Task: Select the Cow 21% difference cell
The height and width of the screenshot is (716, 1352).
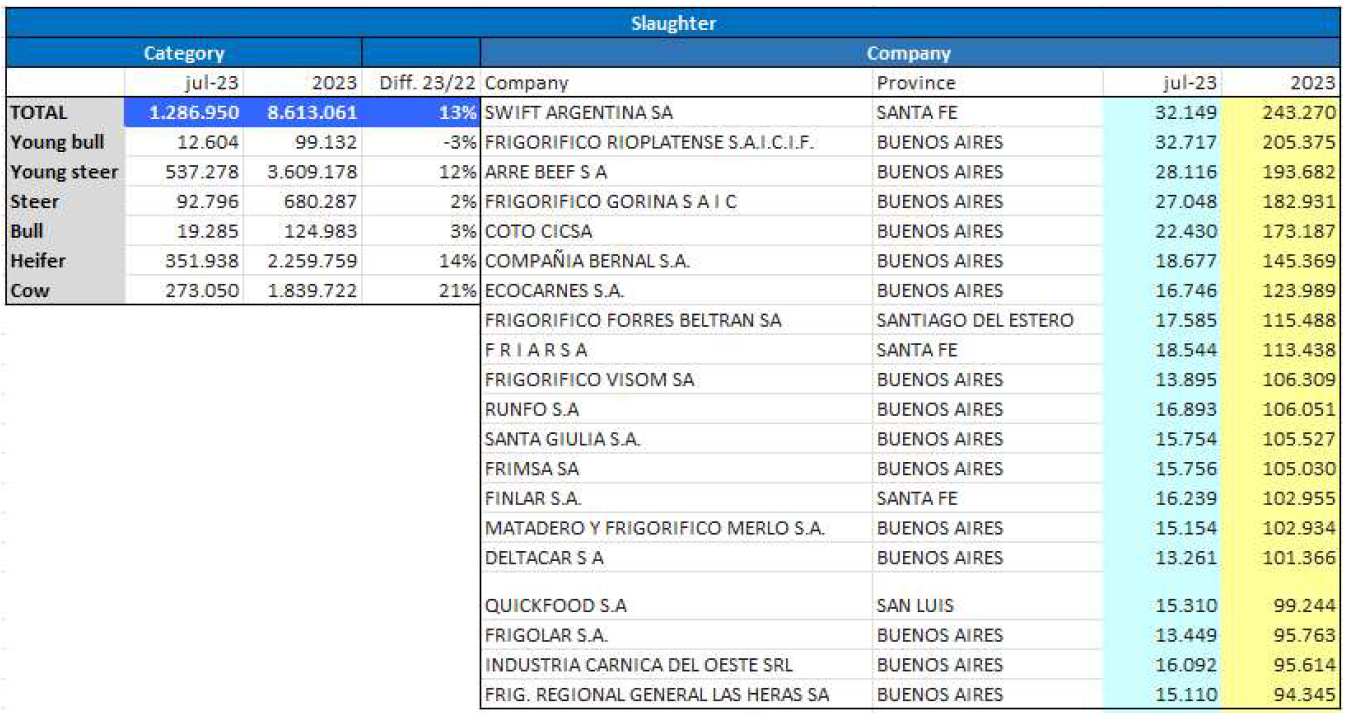Action: pos(421,291)
